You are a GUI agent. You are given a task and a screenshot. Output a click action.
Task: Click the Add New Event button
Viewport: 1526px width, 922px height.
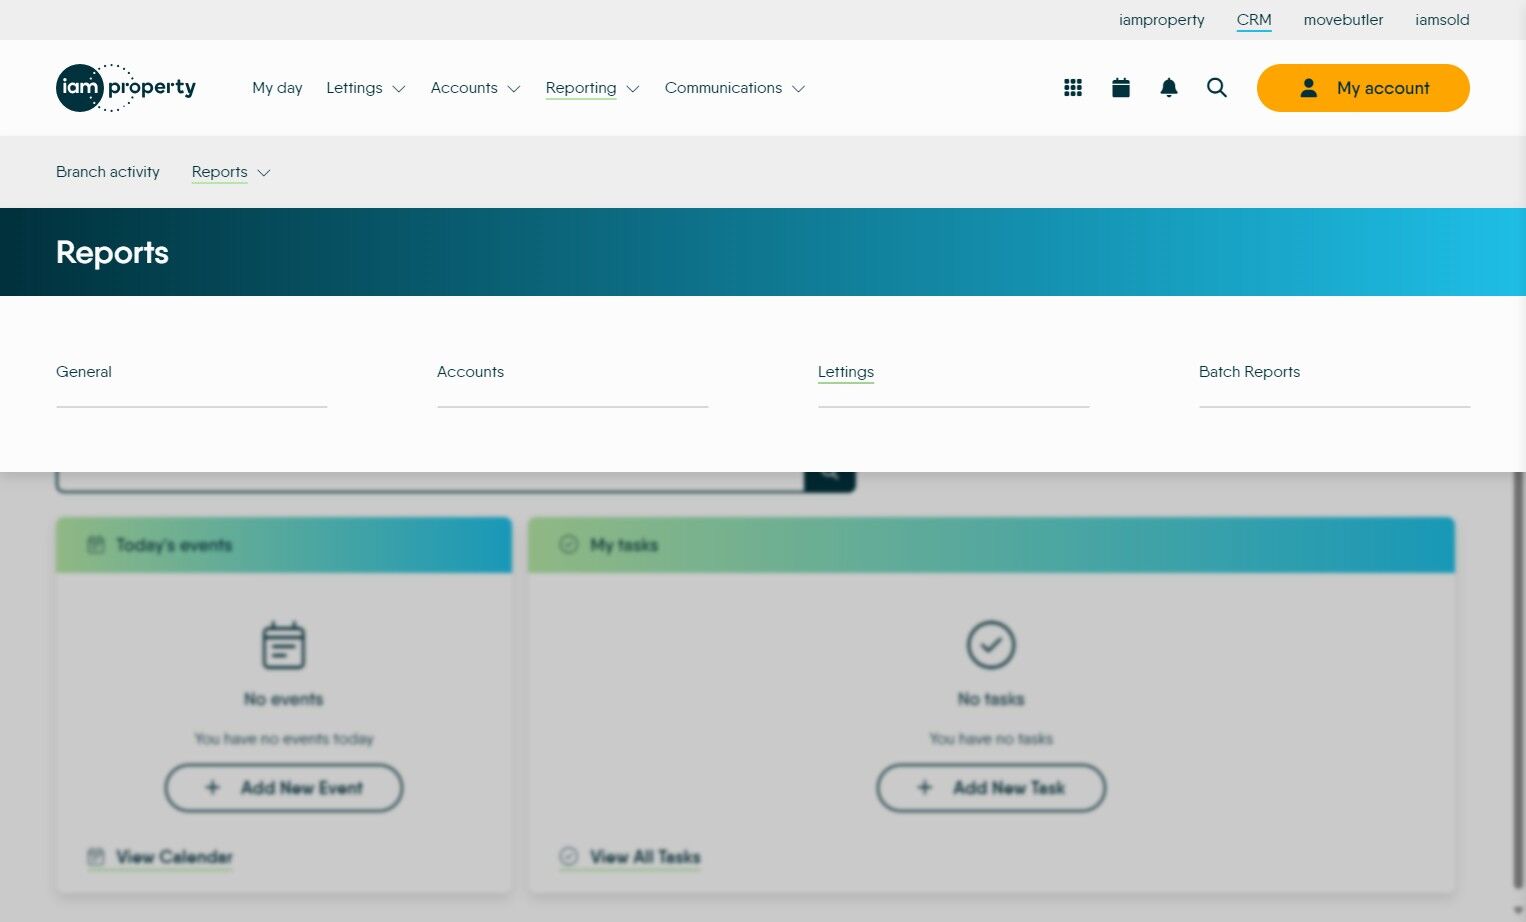coord(283,788)
